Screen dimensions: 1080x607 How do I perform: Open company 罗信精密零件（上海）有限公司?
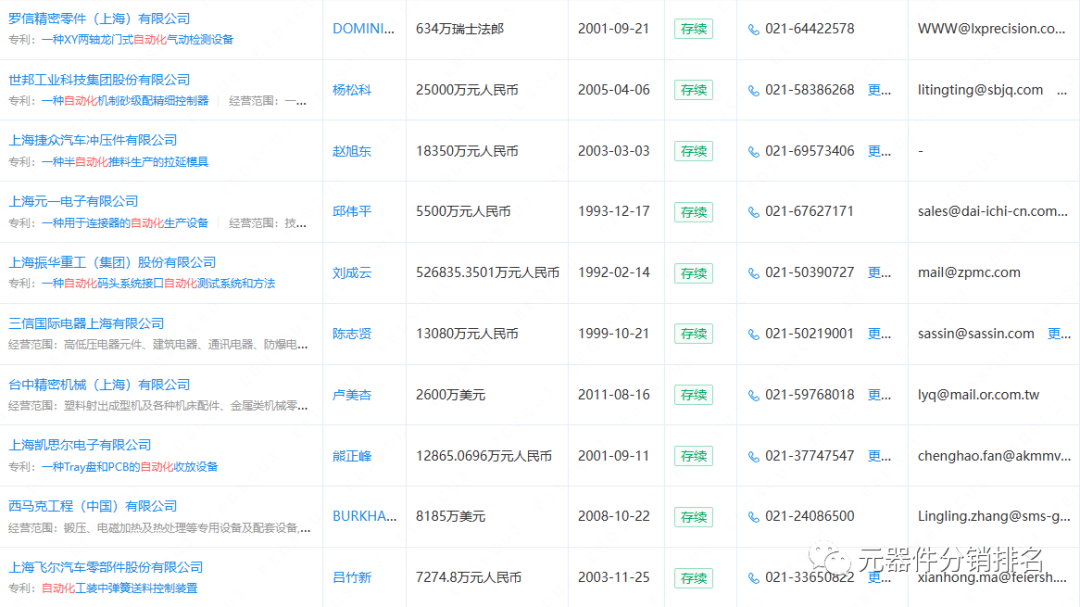coord(99,19)
